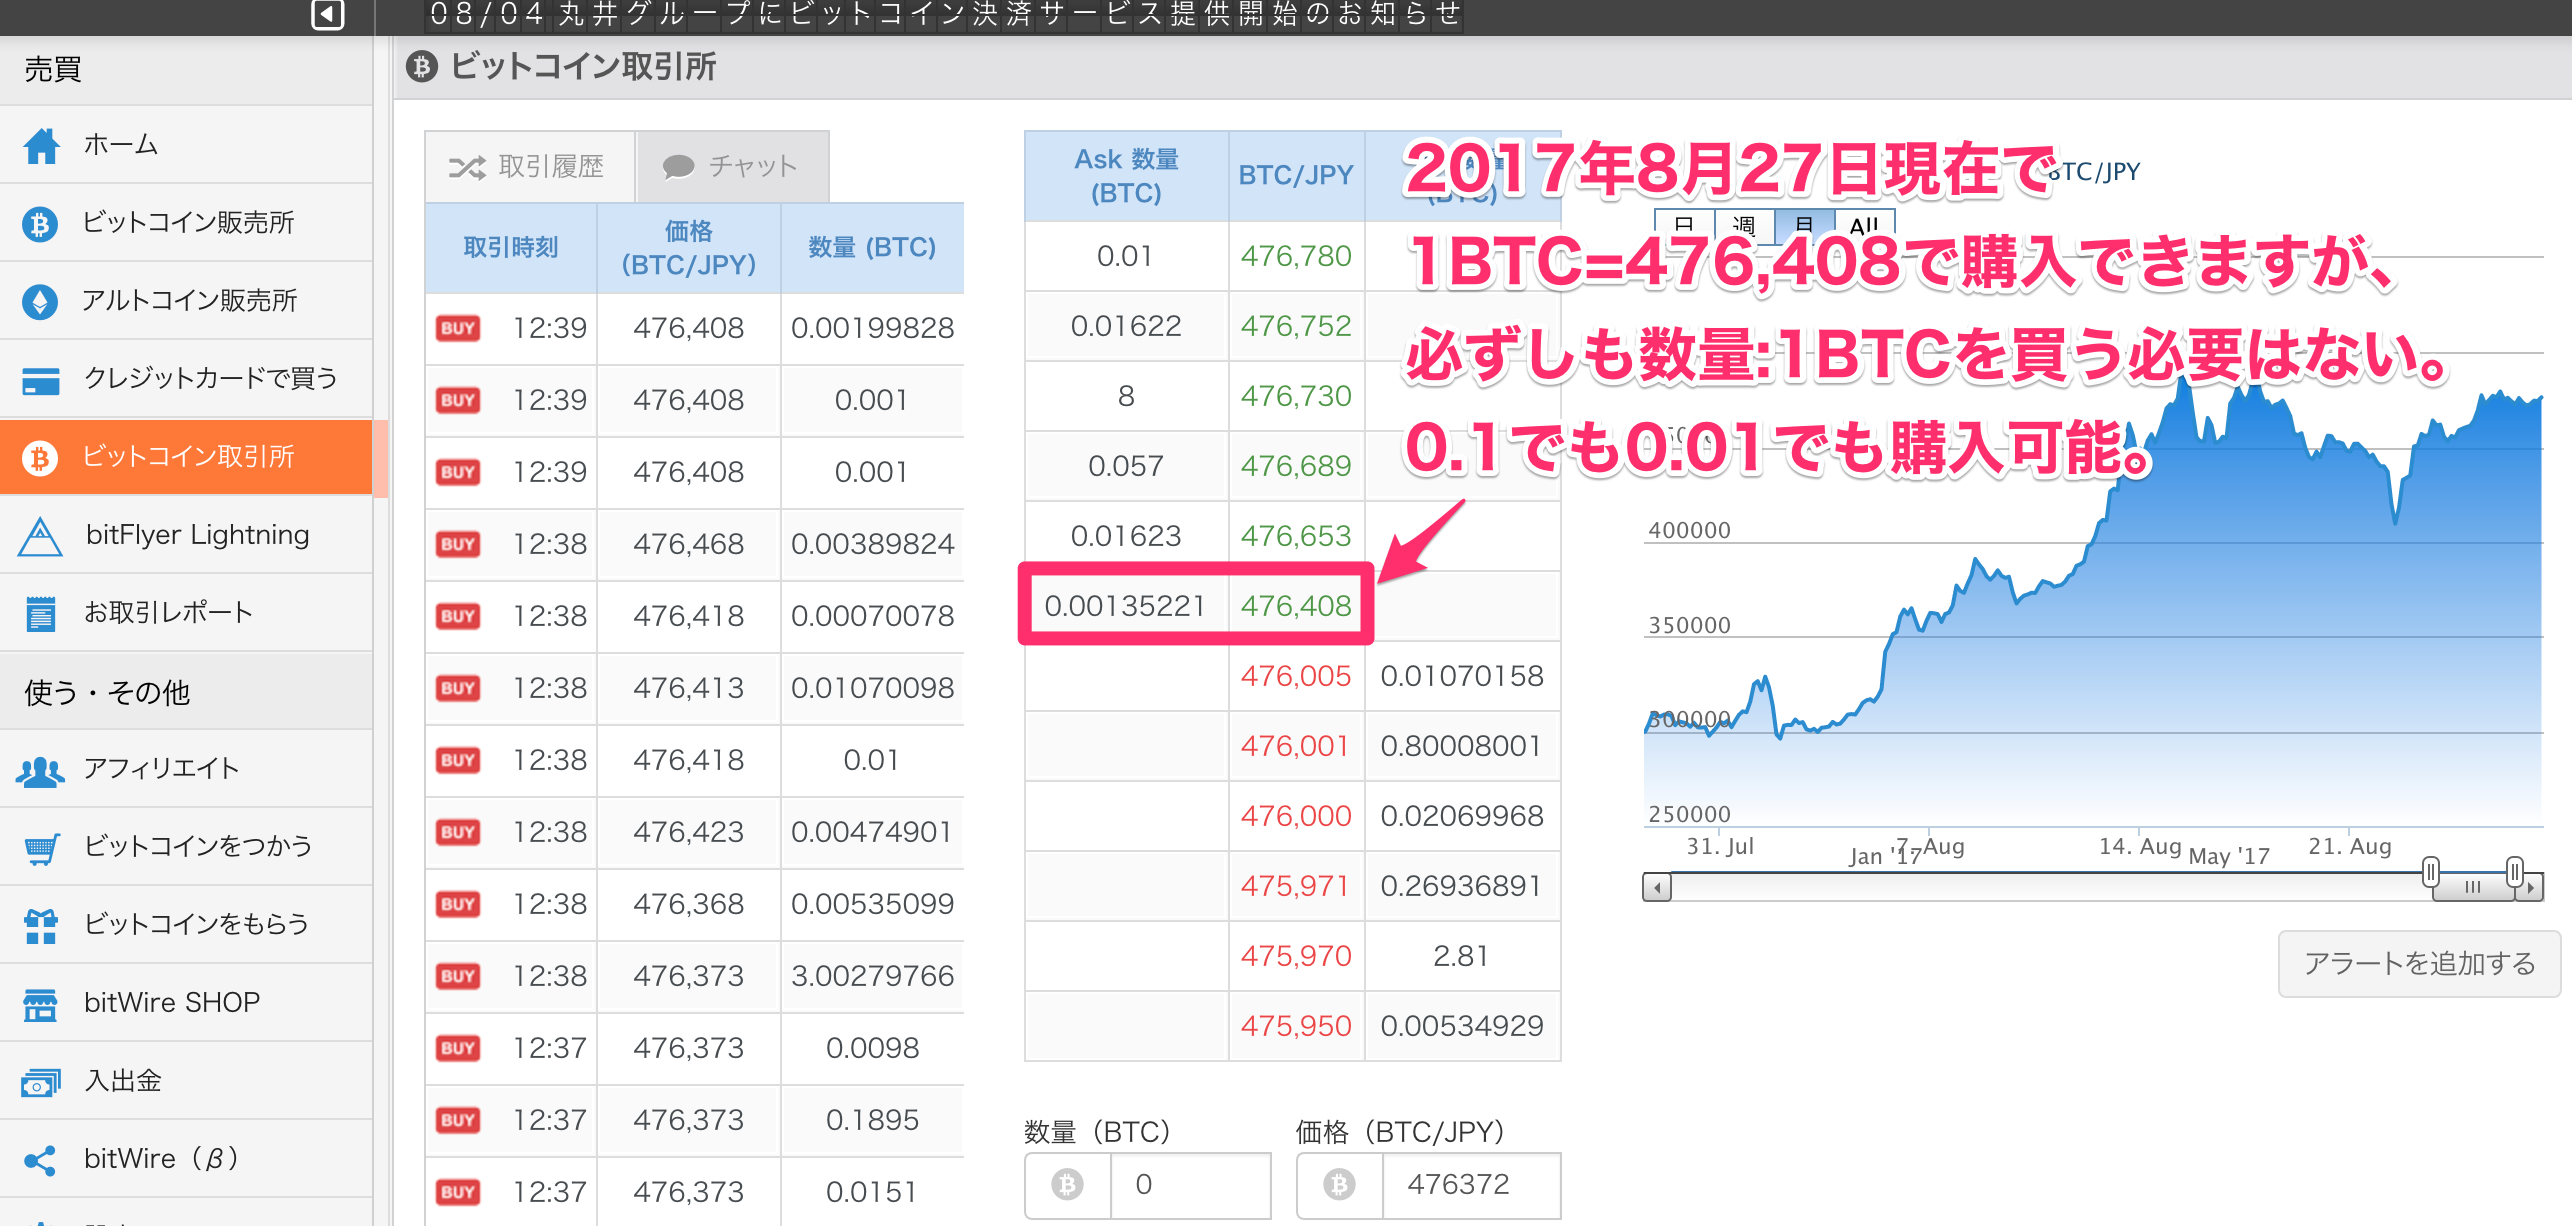
Task: Click the Bitcoin icon next to ビットコイン販売所
Action: pos(40,223)
